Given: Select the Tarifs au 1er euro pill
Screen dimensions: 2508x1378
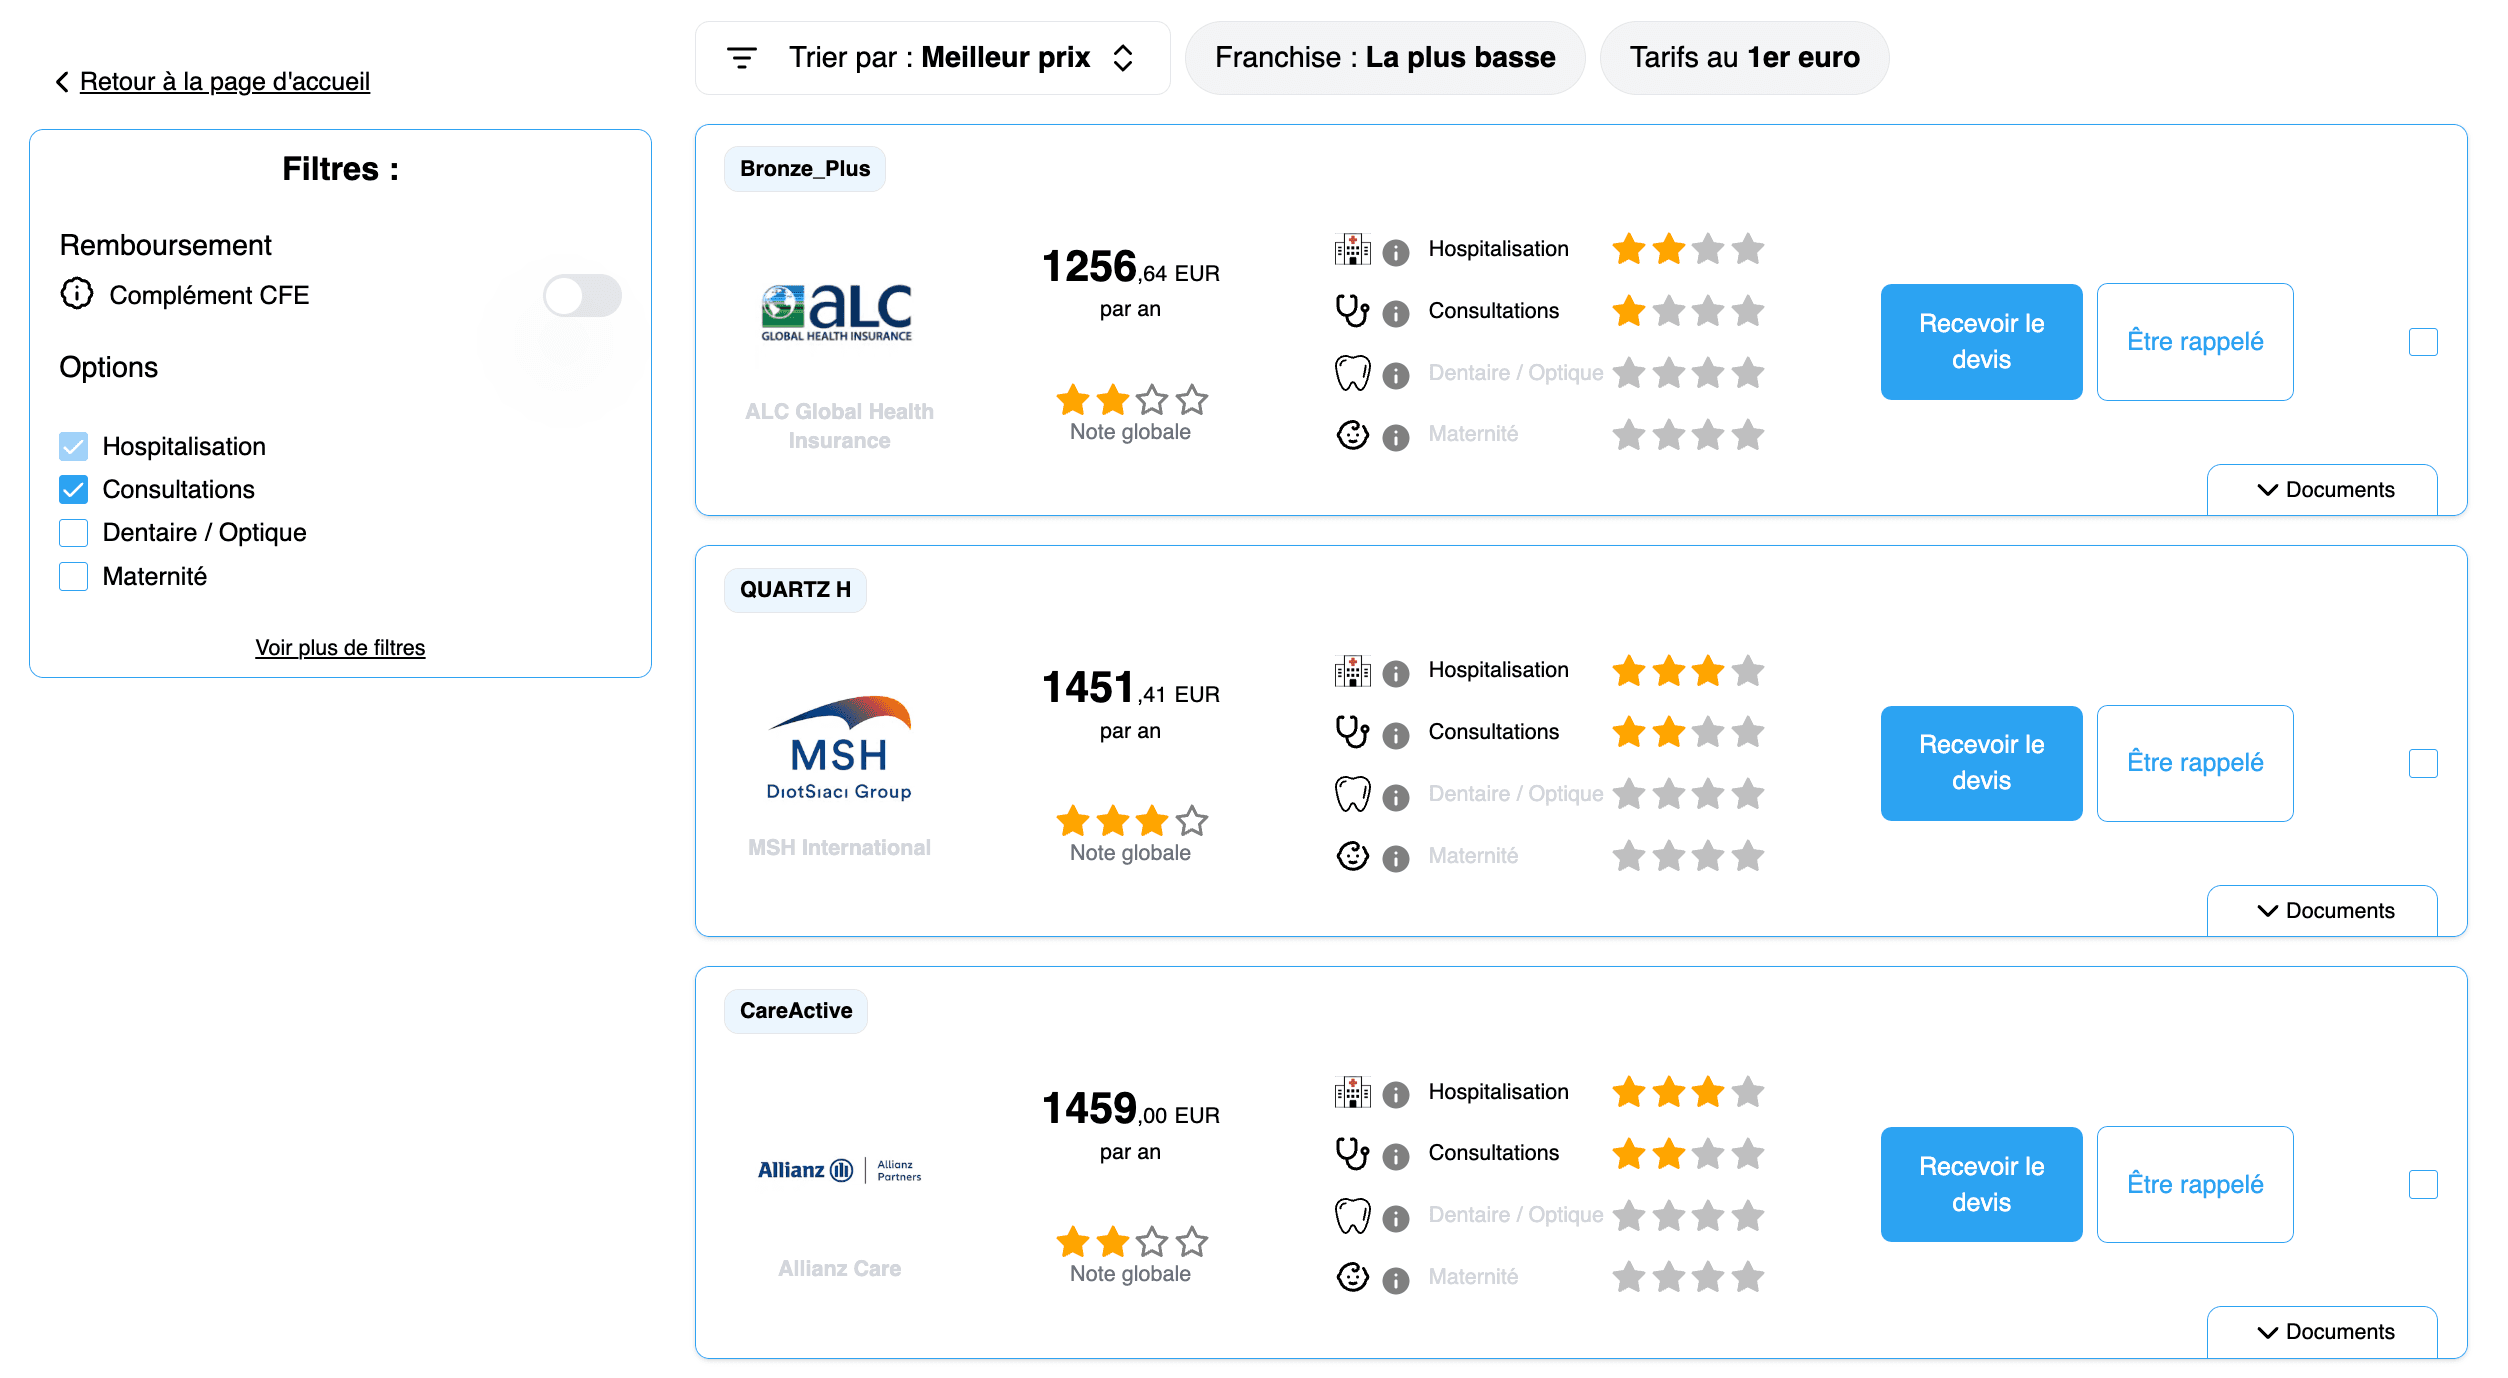Looking at the screenshot, I should point(1744,58).
